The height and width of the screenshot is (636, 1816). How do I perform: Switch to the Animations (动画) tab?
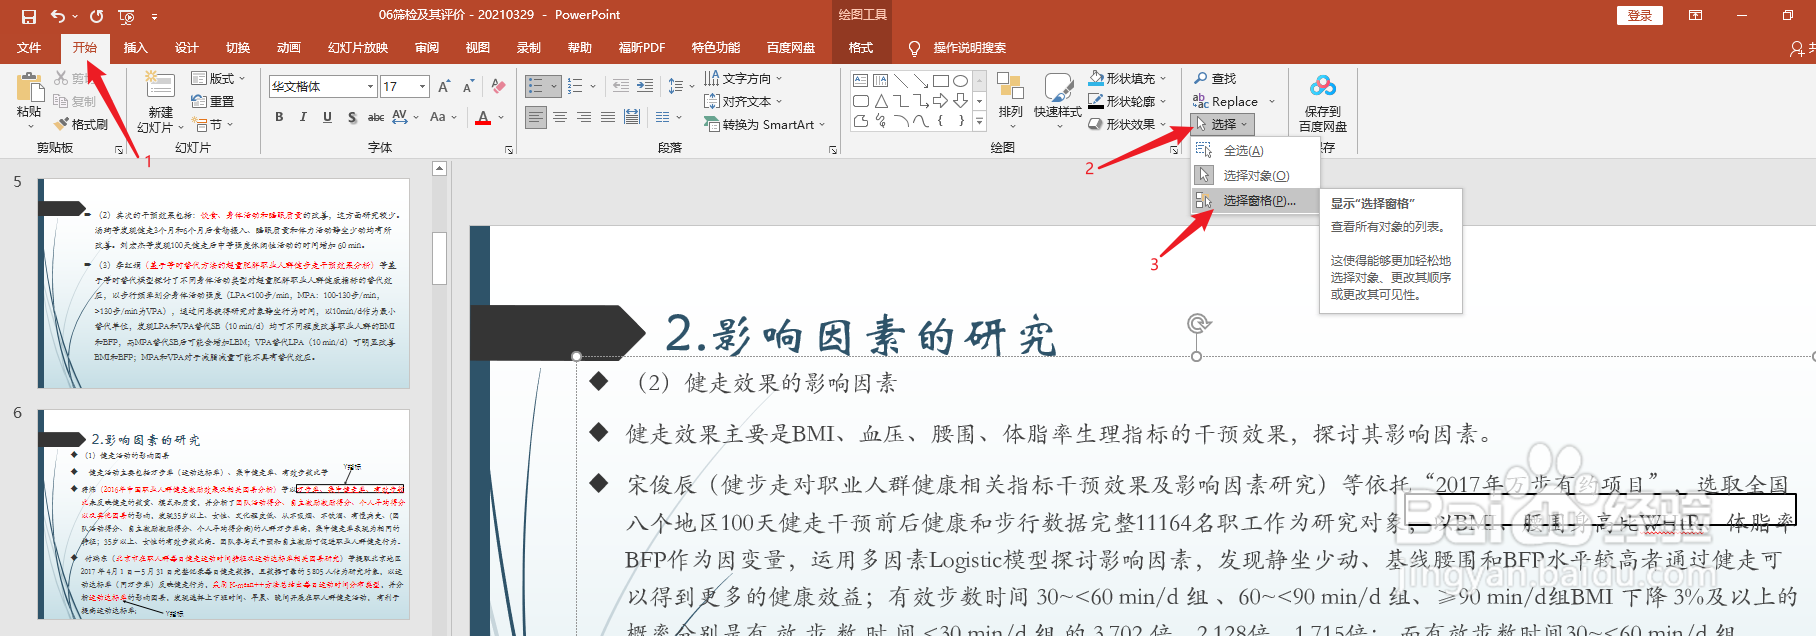[289, 47]
